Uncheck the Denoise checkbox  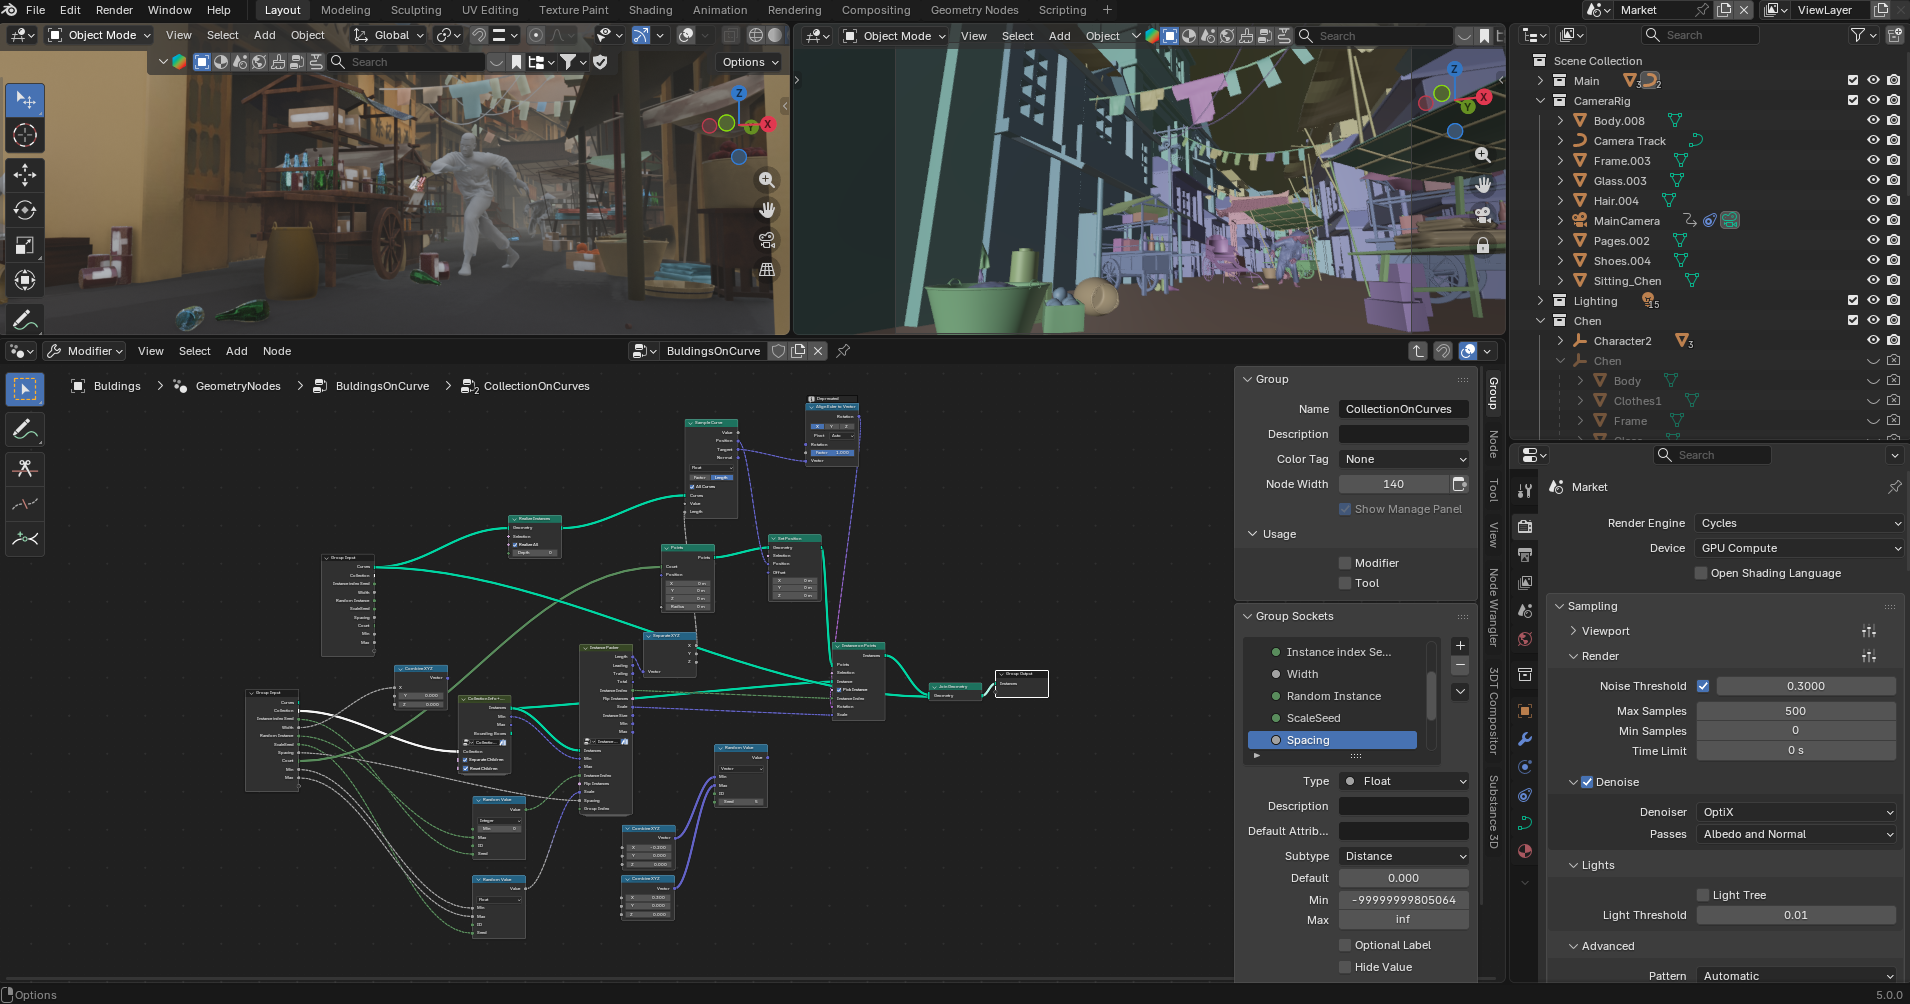(x=1587, y=782)
